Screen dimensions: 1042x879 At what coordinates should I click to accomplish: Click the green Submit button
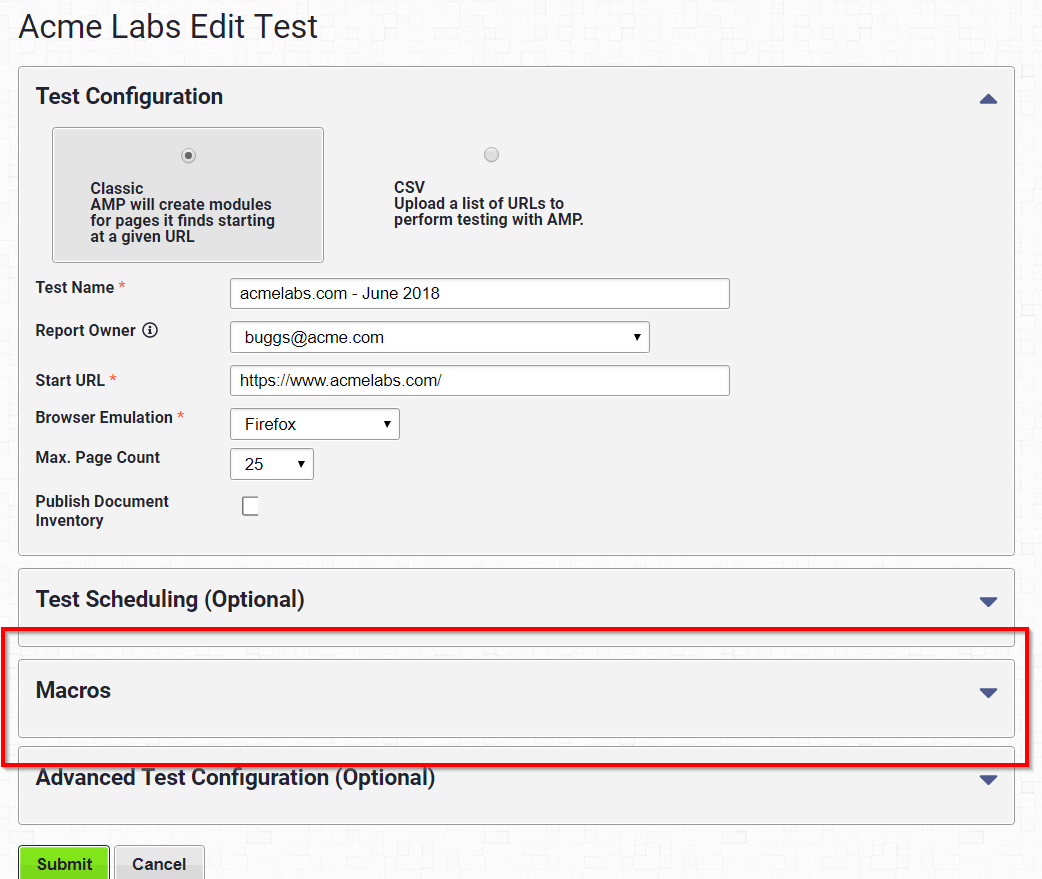coord(64,863)
